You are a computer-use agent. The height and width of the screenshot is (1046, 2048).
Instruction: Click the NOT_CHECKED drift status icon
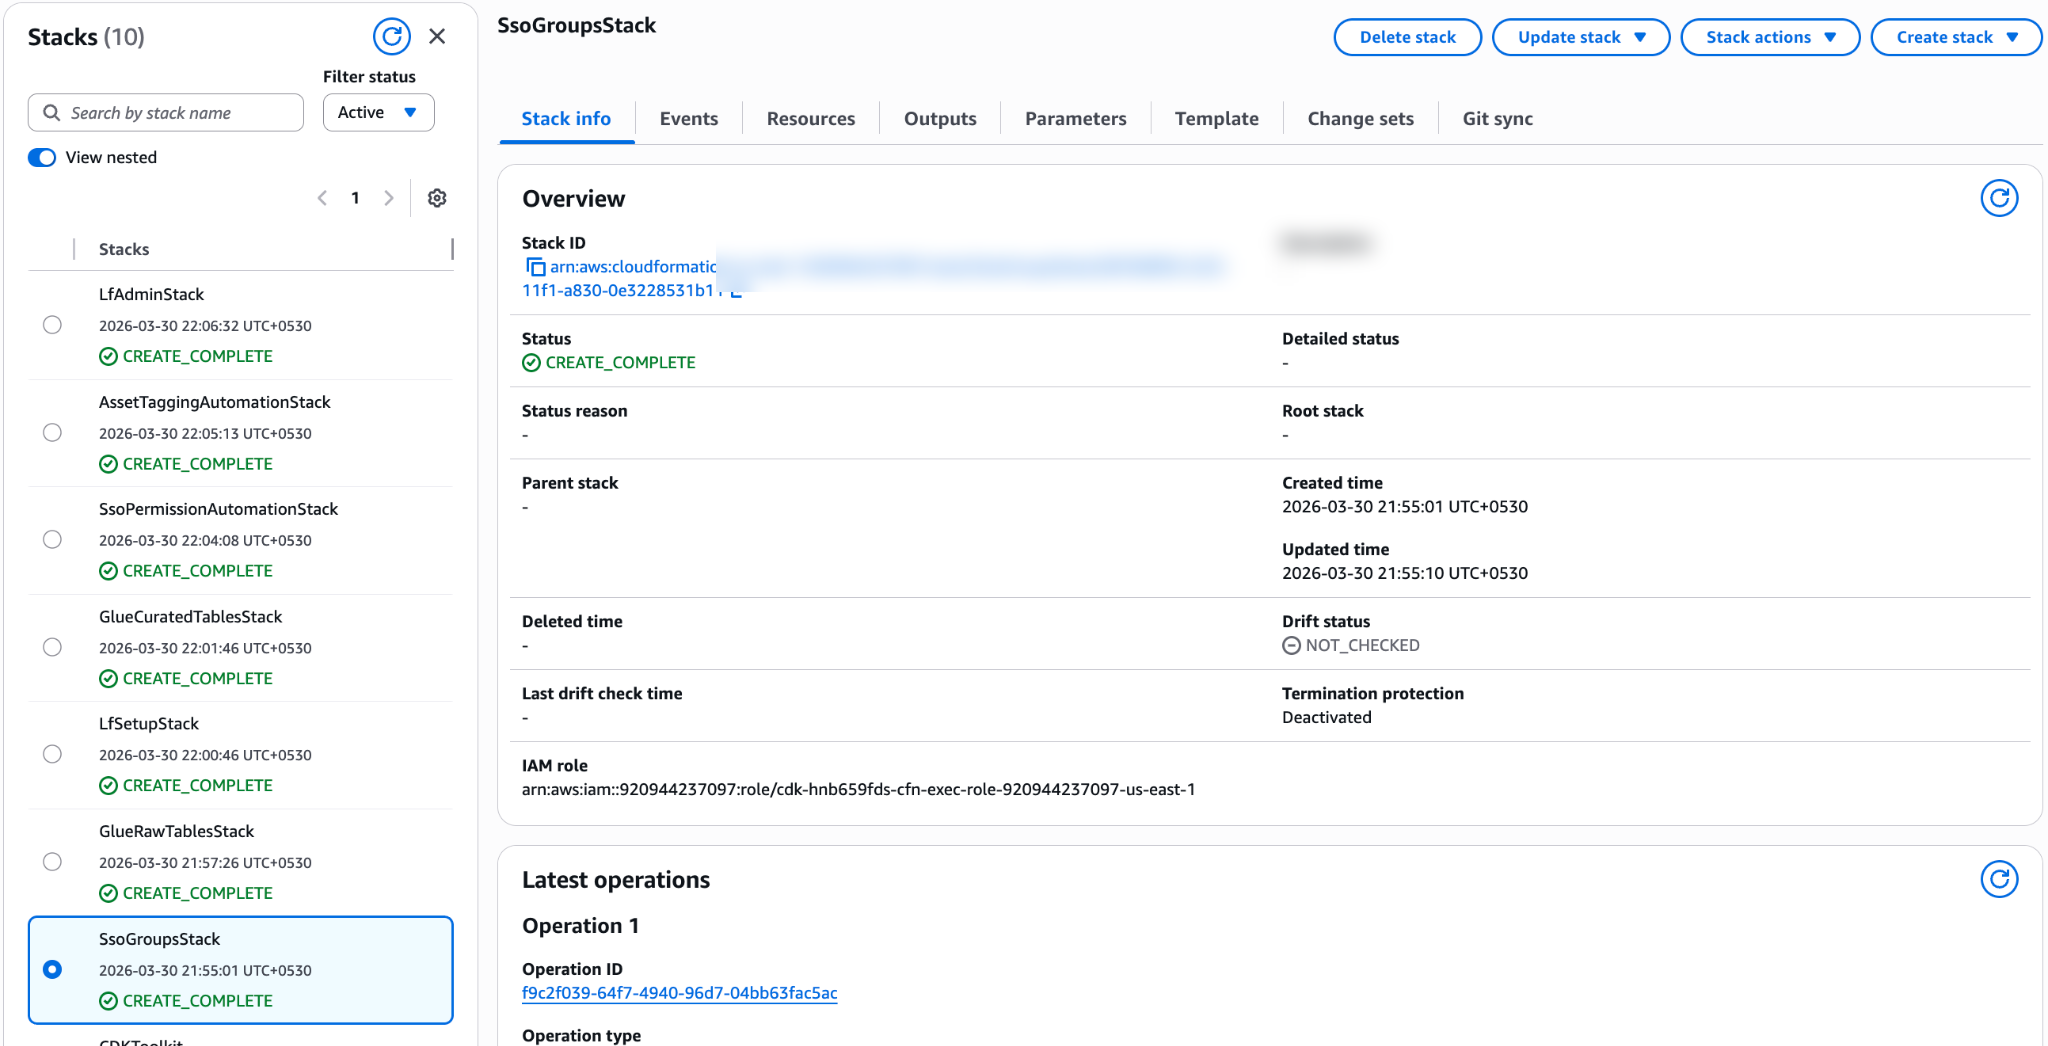(1291, 646)
